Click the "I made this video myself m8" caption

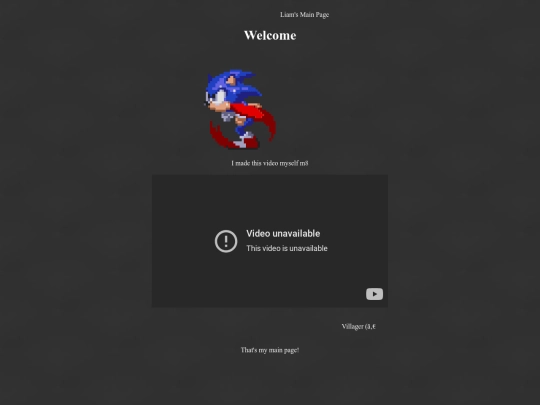(x=270, y=163)
